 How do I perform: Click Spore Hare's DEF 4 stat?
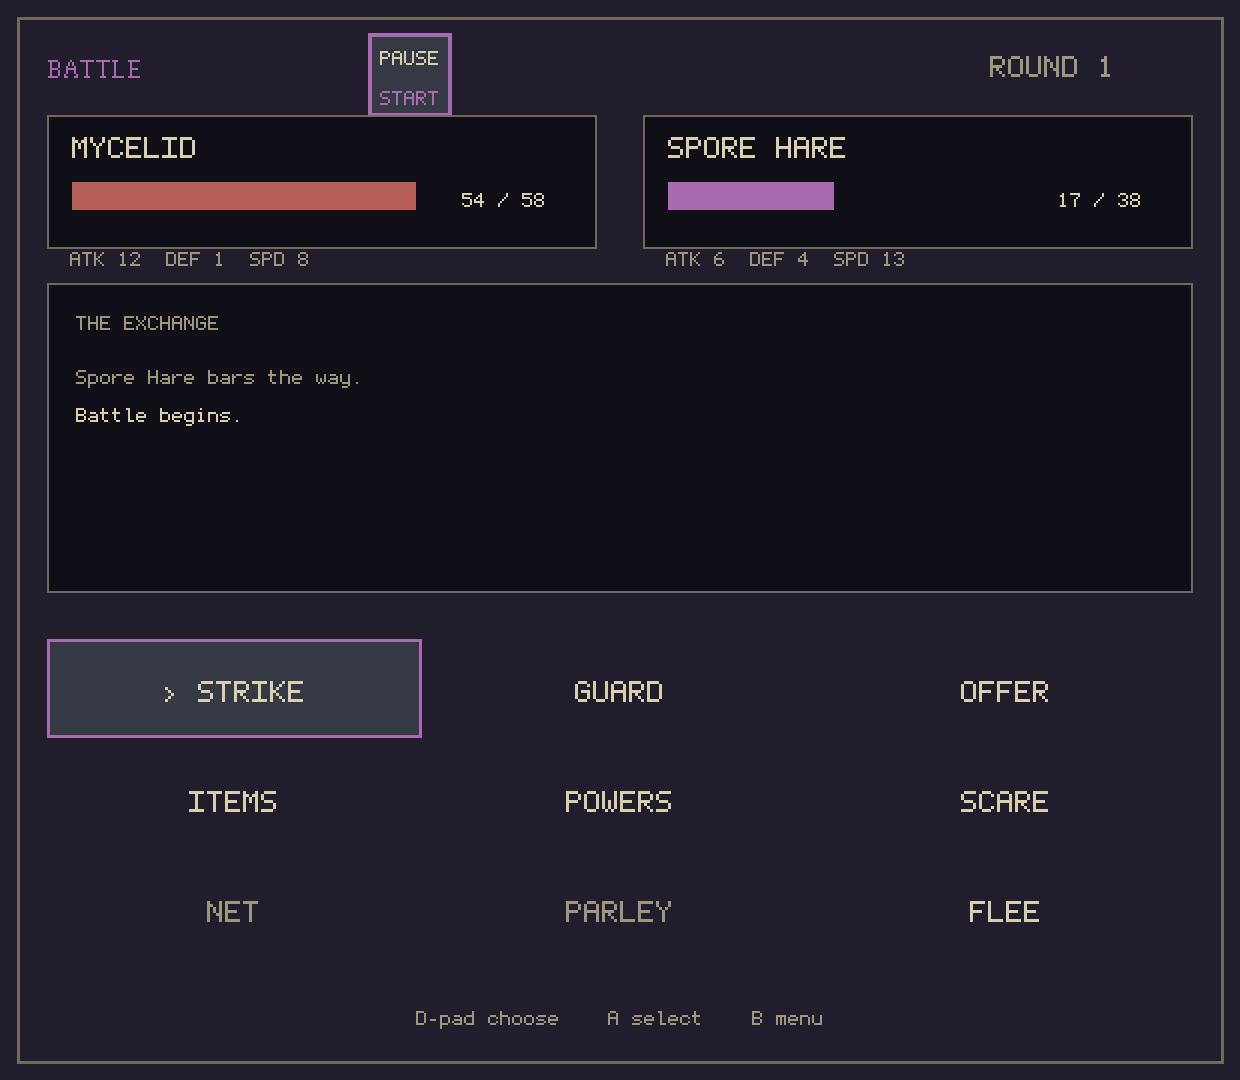click(x=779, y=259)
